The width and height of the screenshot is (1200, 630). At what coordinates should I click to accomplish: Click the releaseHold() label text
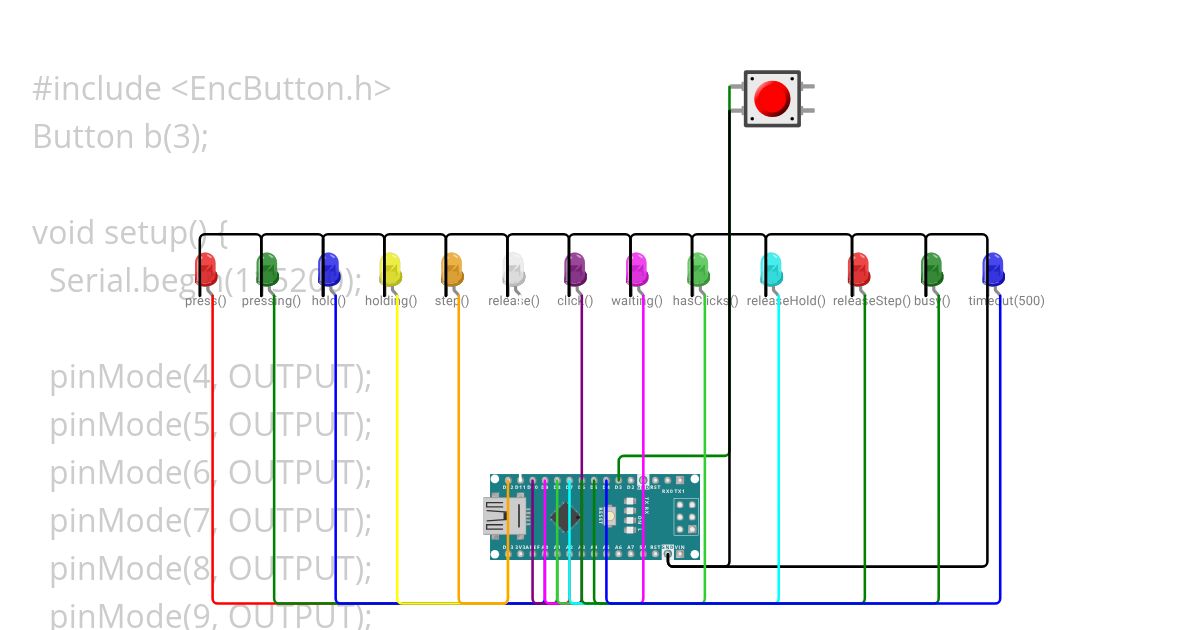(x=787, y=301)
